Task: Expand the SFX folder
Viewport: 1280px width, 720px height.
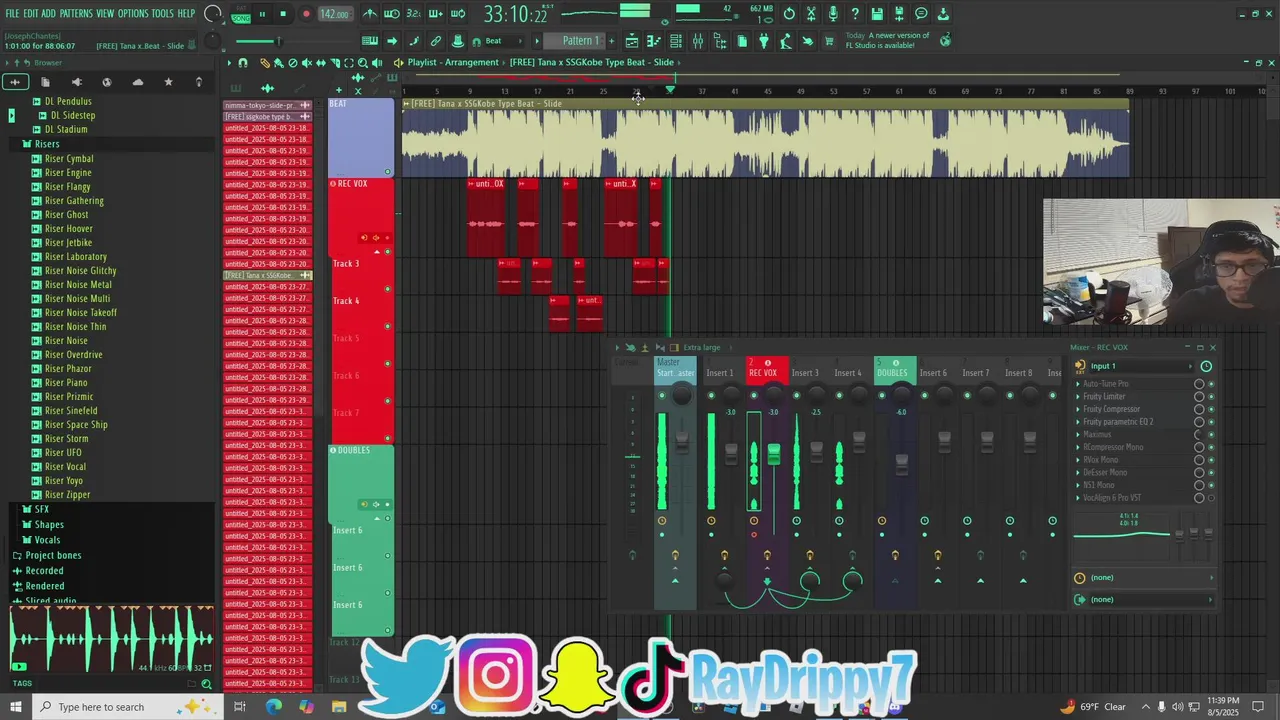Action: pos(42,509)
